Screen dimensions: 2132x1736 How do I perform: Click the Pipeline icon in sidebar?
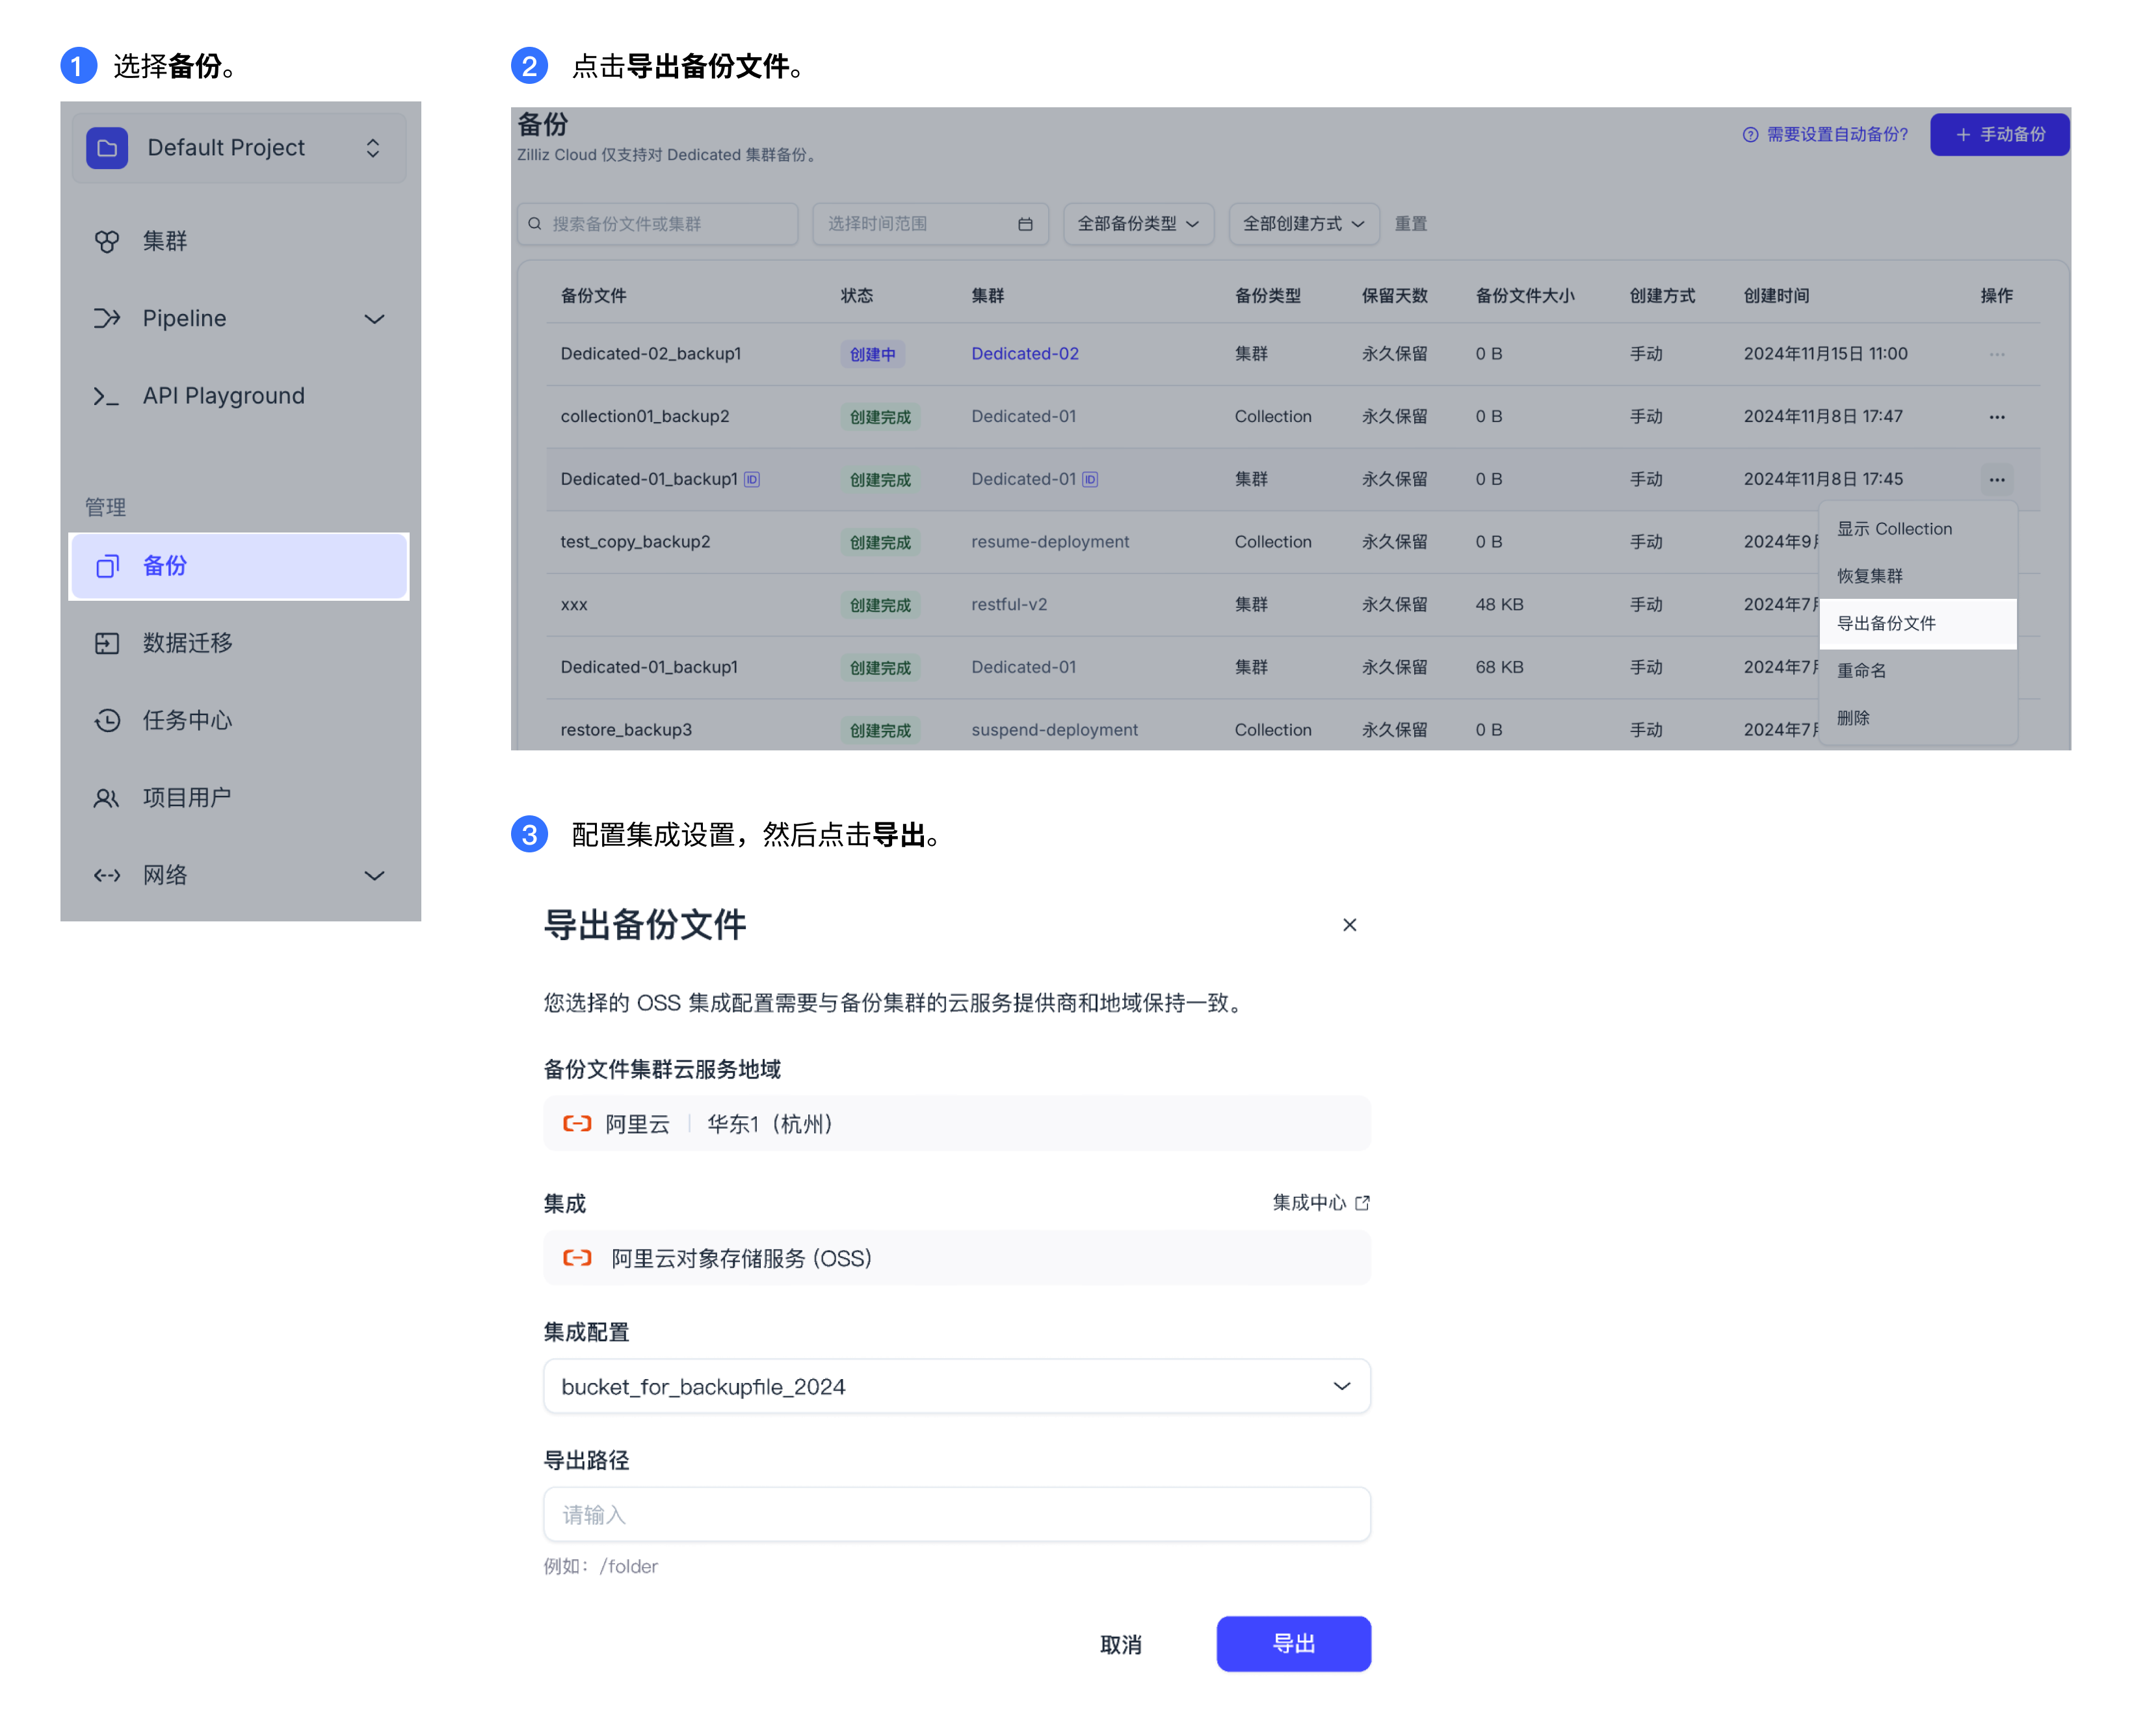pos(105,317)
